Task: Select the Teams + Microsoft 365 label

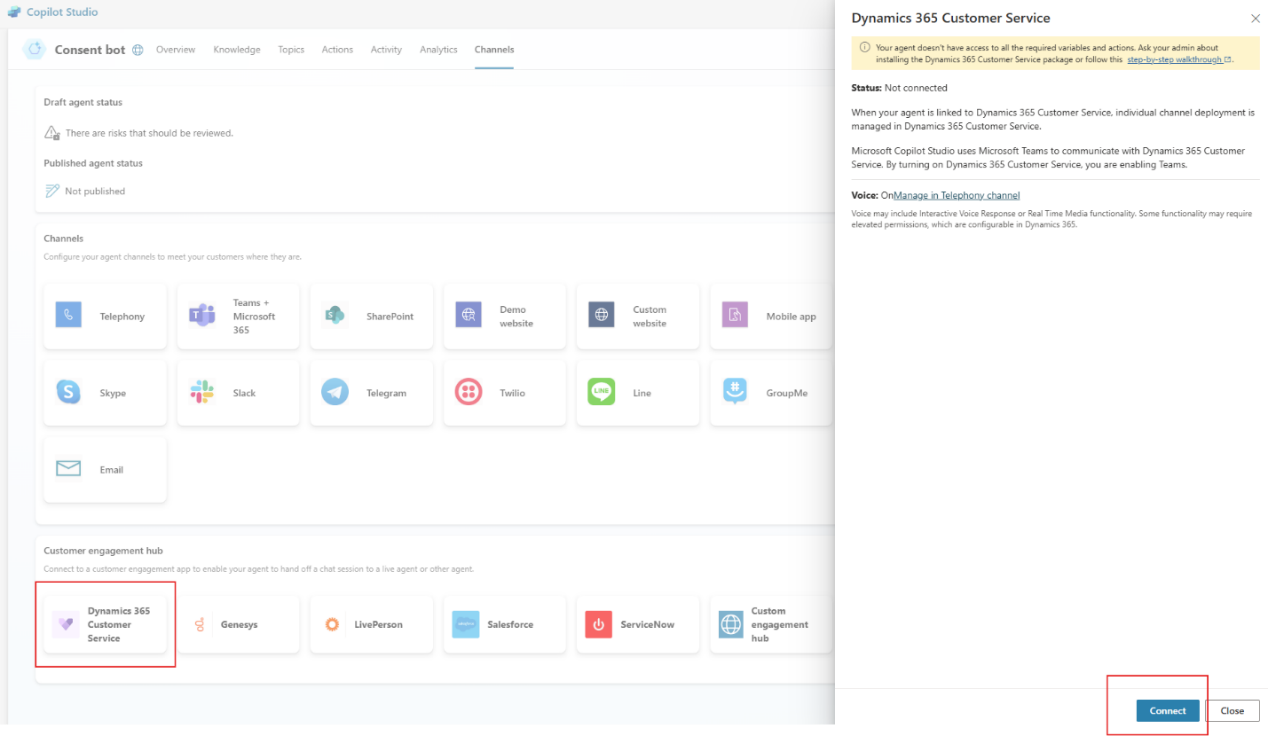Action: (254, 316)
